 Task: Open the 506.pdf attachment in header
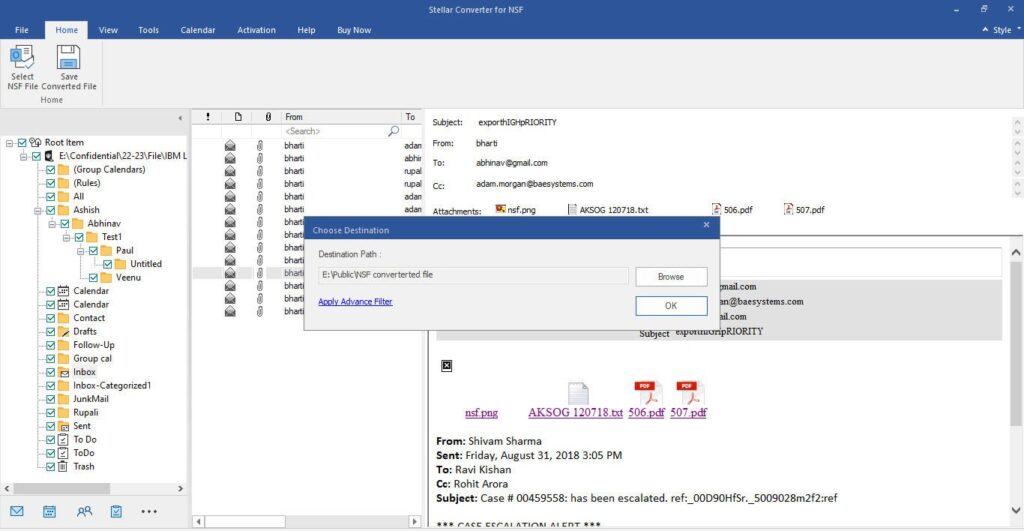click(x=732, y=210)
